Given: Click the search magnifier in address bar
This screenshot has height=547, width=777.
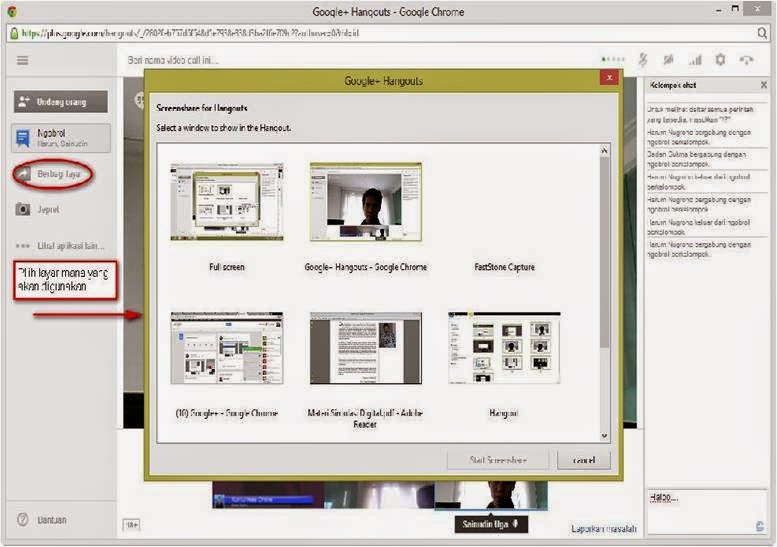Looking at the screenshot, I should (x=762, y=33).
